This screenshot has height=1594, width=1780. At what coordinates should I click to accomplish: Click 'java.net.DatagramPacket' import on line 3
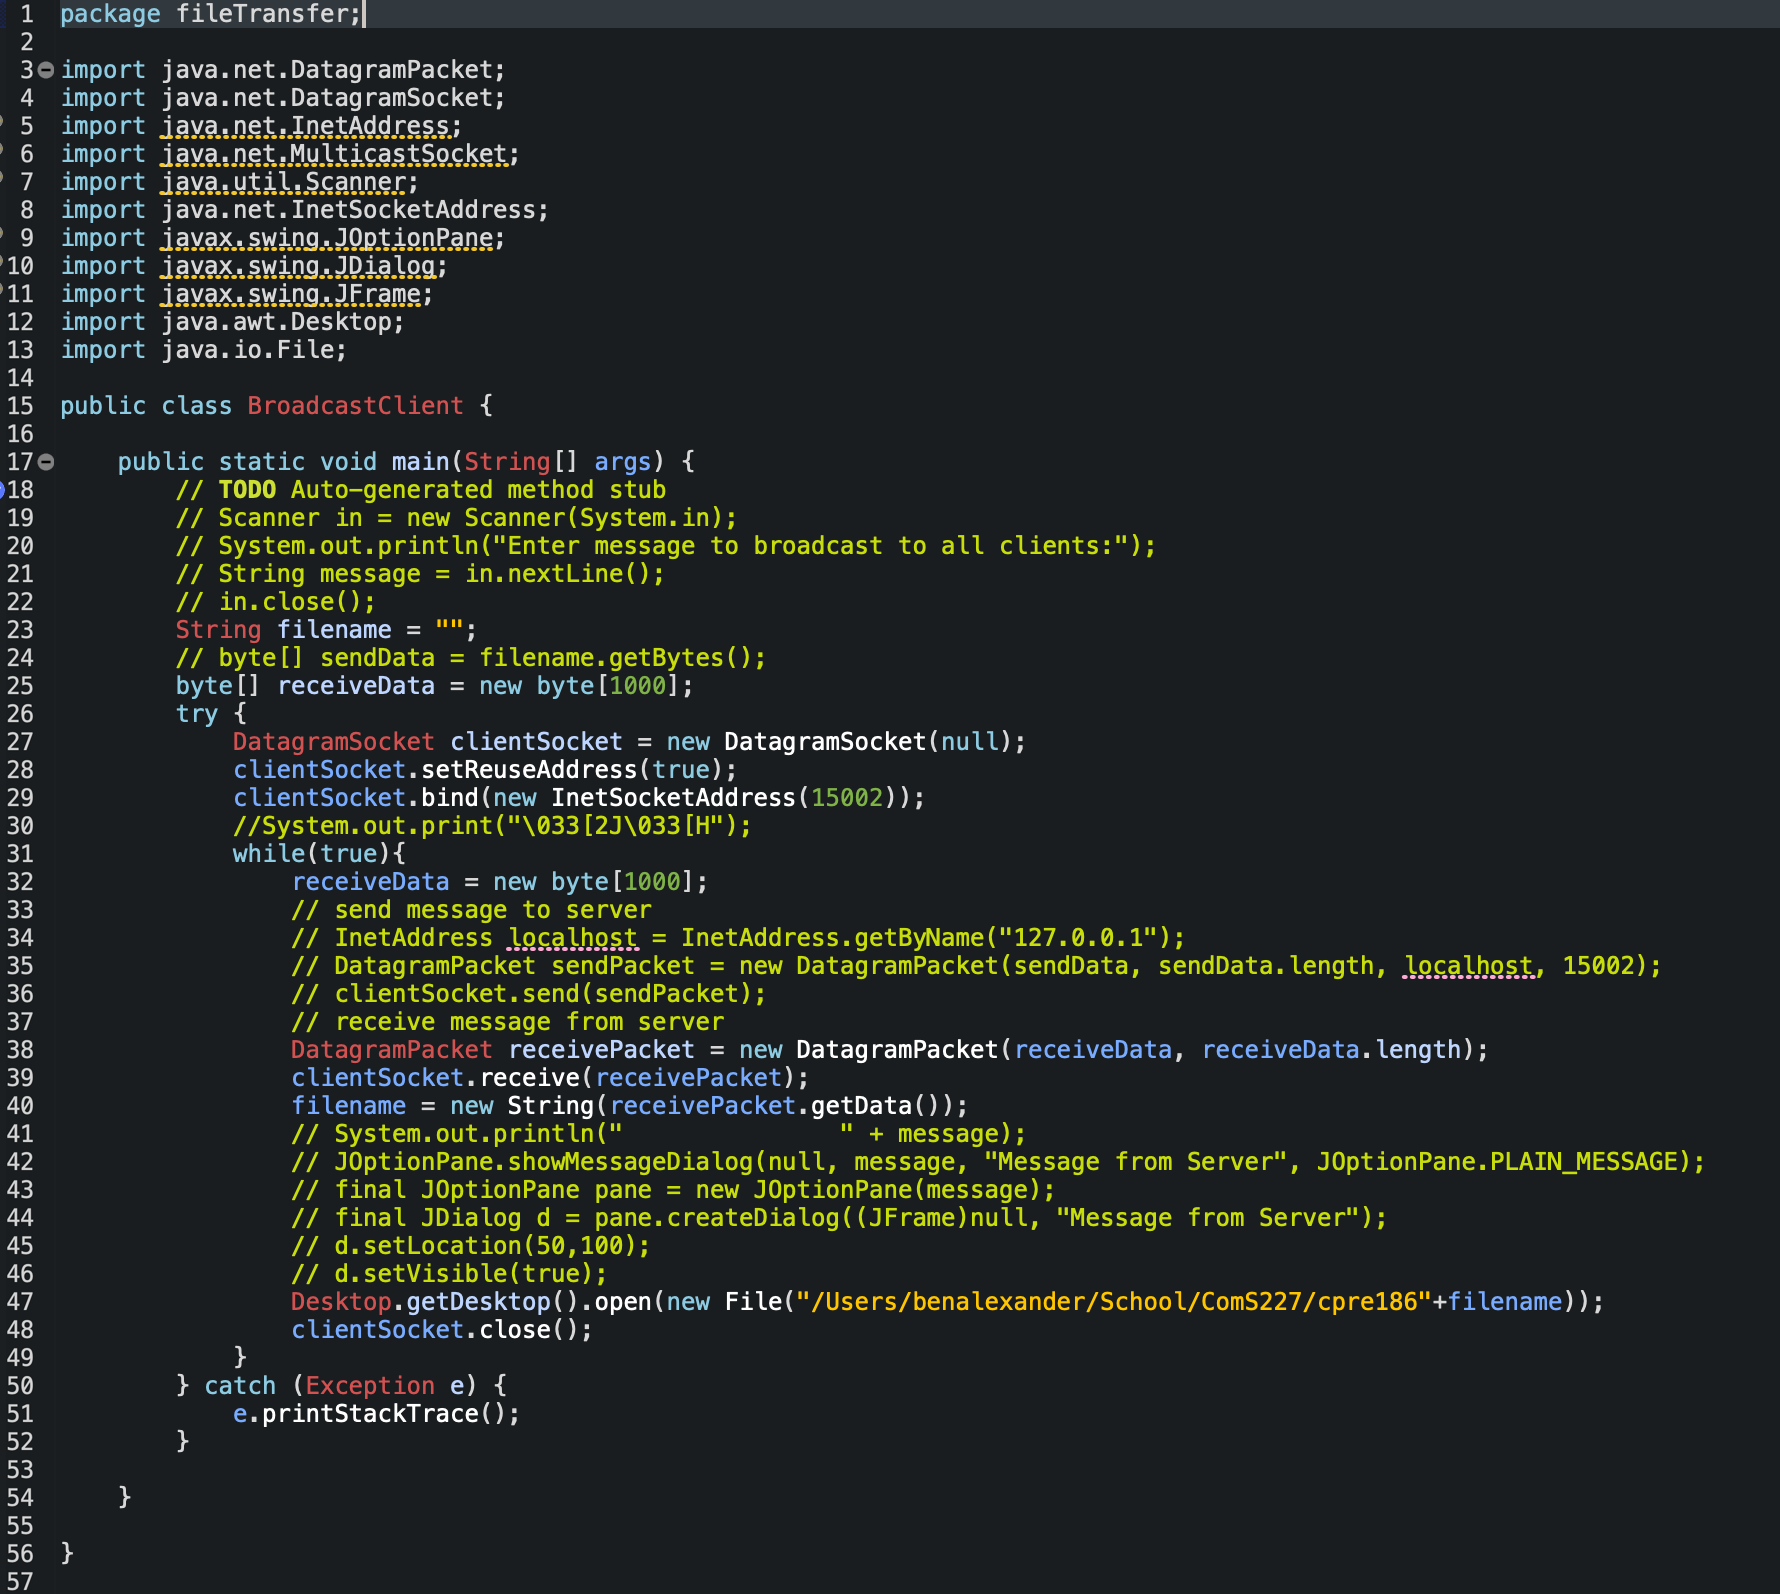327,70
